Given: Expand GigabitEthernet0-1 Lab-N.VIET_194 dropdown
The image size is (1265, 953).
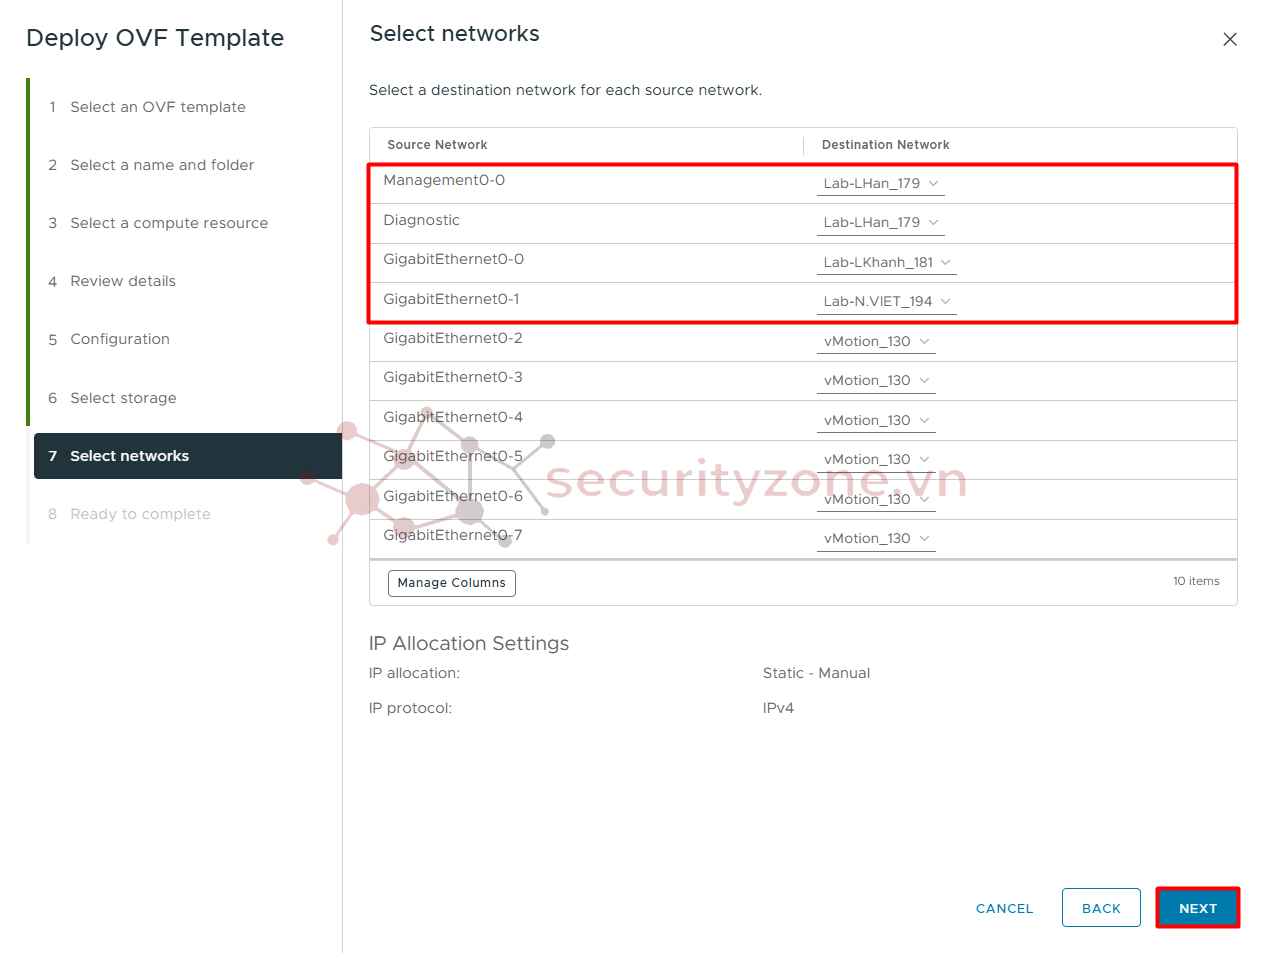Looking at the screenshot, I should tap(887, 301).
